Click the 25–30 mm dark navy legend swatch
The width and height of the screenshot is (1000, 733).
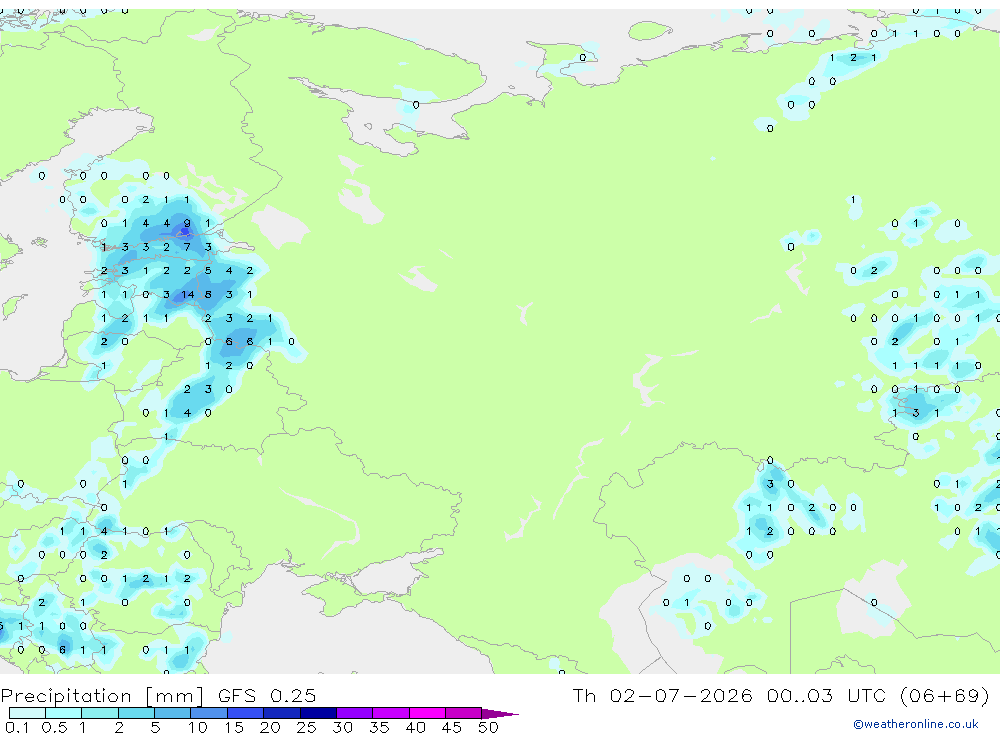(318, 713)
